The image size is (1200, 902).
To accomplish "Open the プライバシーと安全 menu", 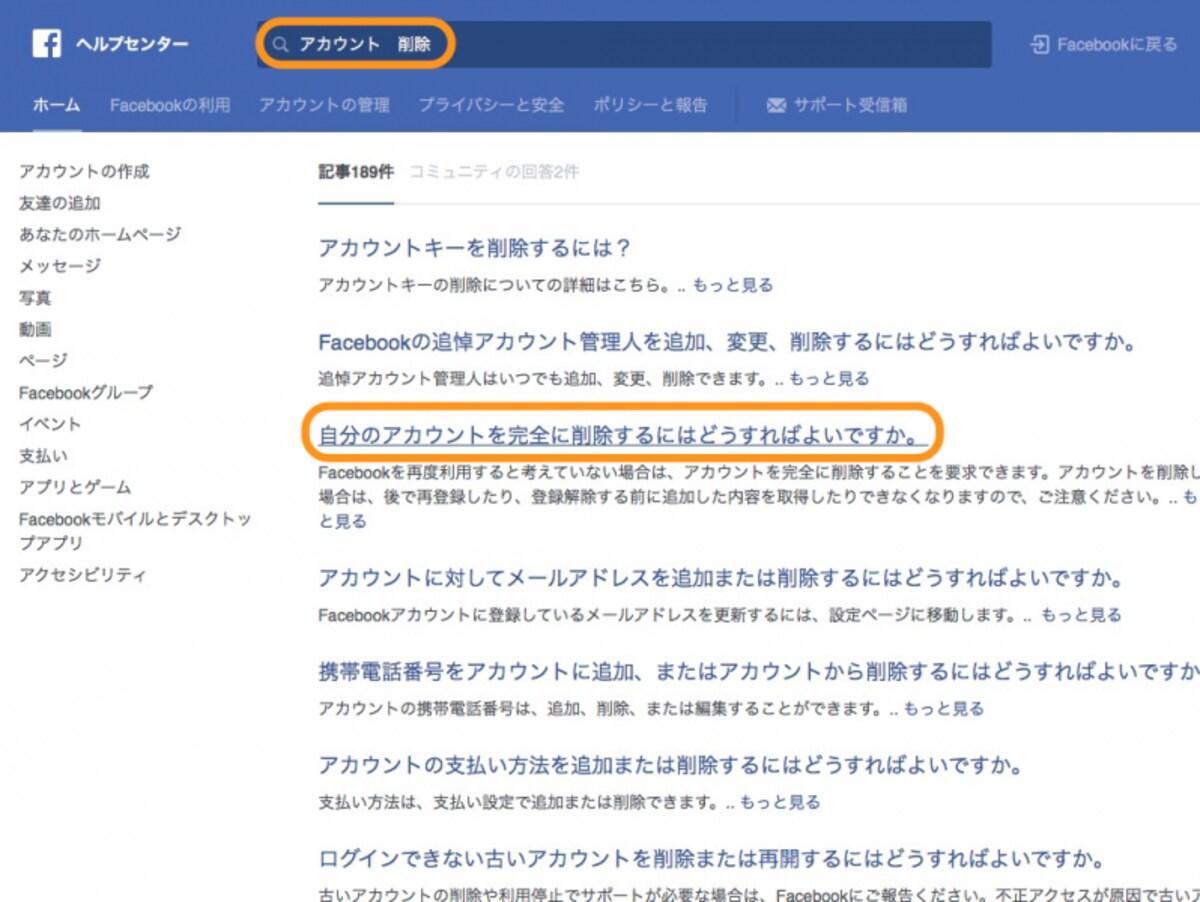I will click(x=491, y=105).
